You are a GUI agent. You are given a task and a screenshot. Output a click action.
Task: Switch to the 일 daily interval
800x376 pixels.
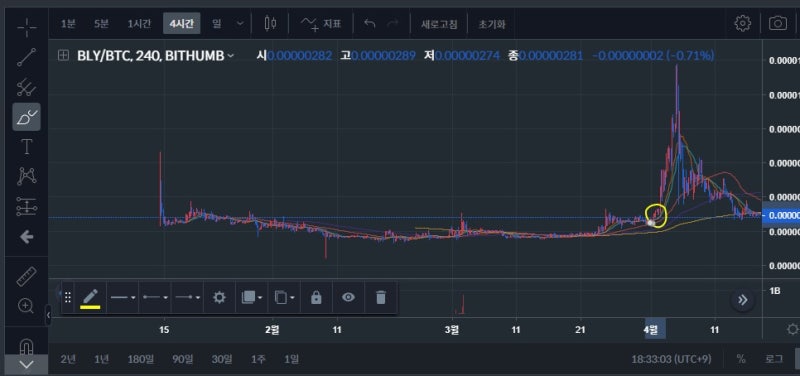[x=216, y=24]
